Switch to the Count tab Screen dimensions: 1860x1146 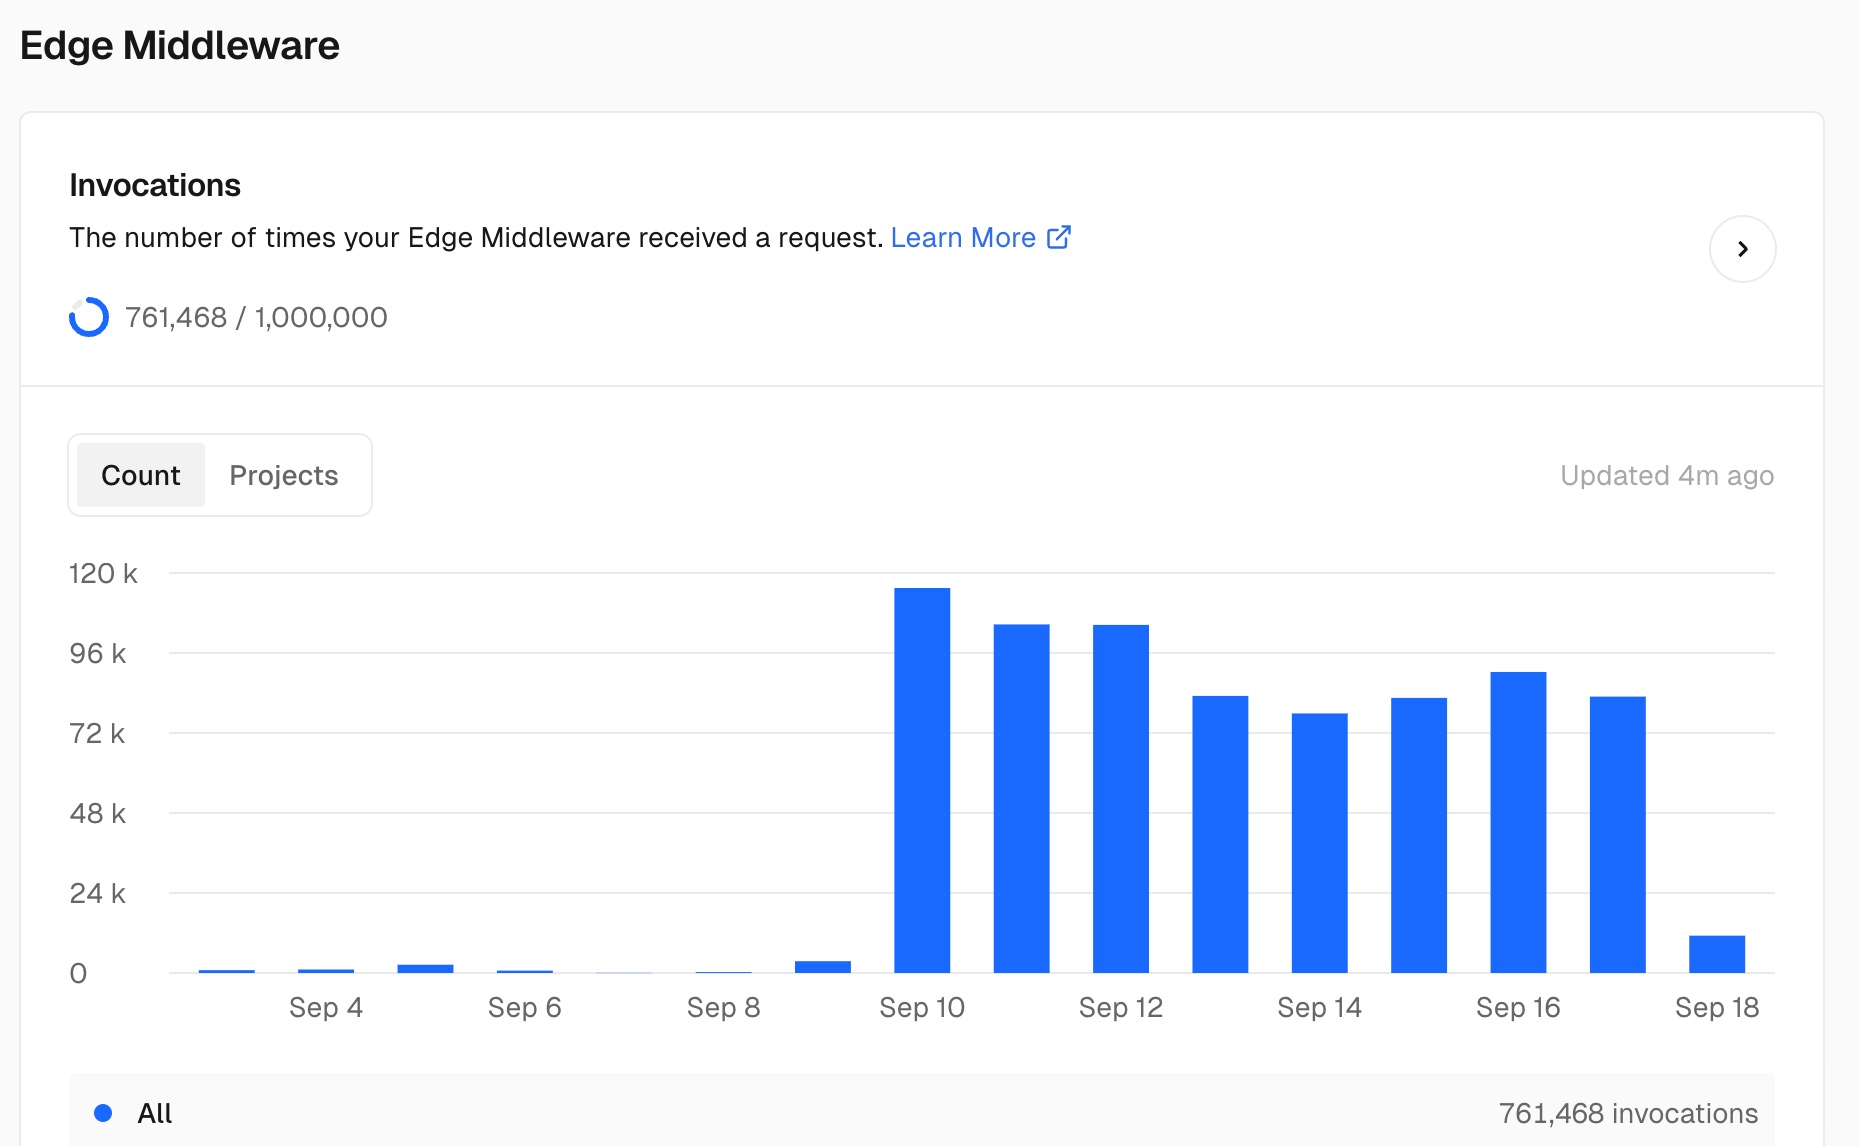click(141, 475)
